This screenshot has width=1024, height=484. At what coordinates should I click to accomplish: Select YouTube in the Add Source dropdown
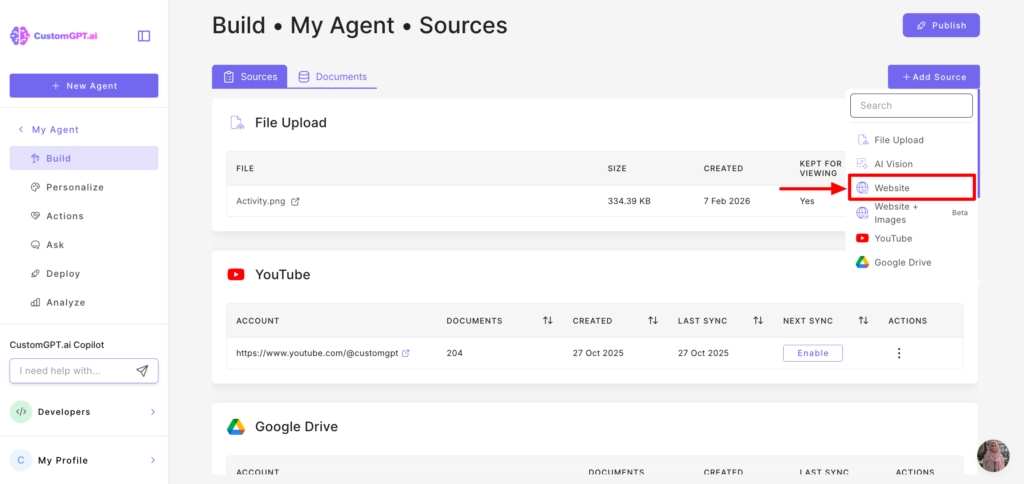point(893,239)
